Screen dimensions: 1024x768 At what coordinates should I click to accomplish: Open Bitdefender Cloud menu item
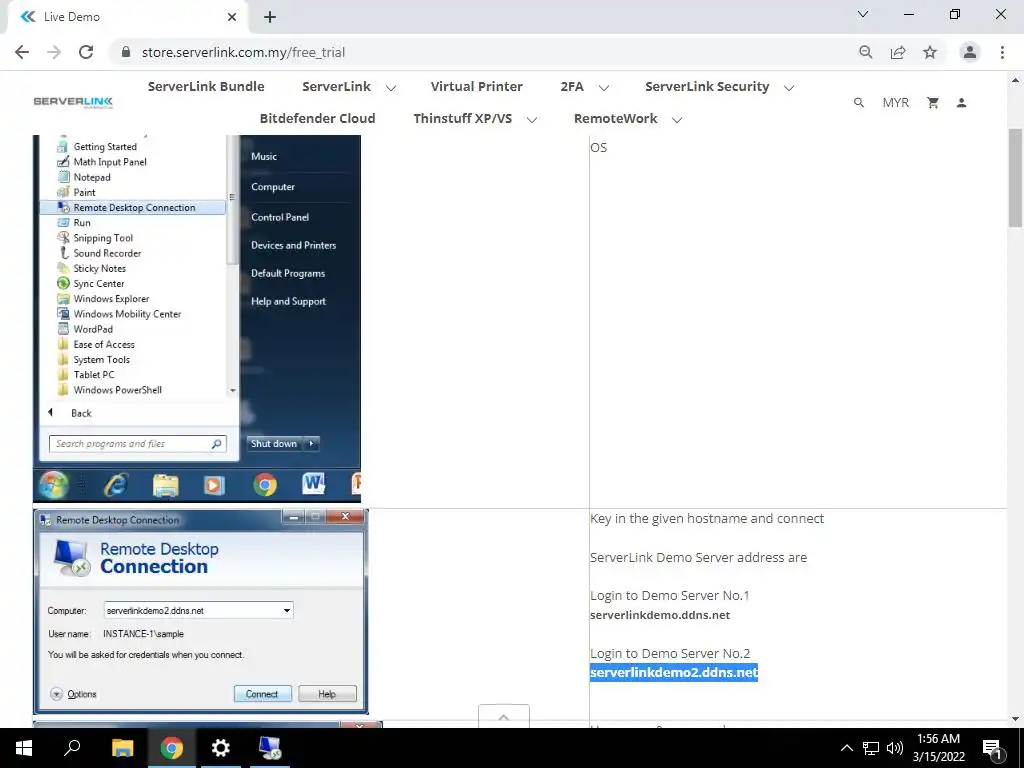(317, 118)
